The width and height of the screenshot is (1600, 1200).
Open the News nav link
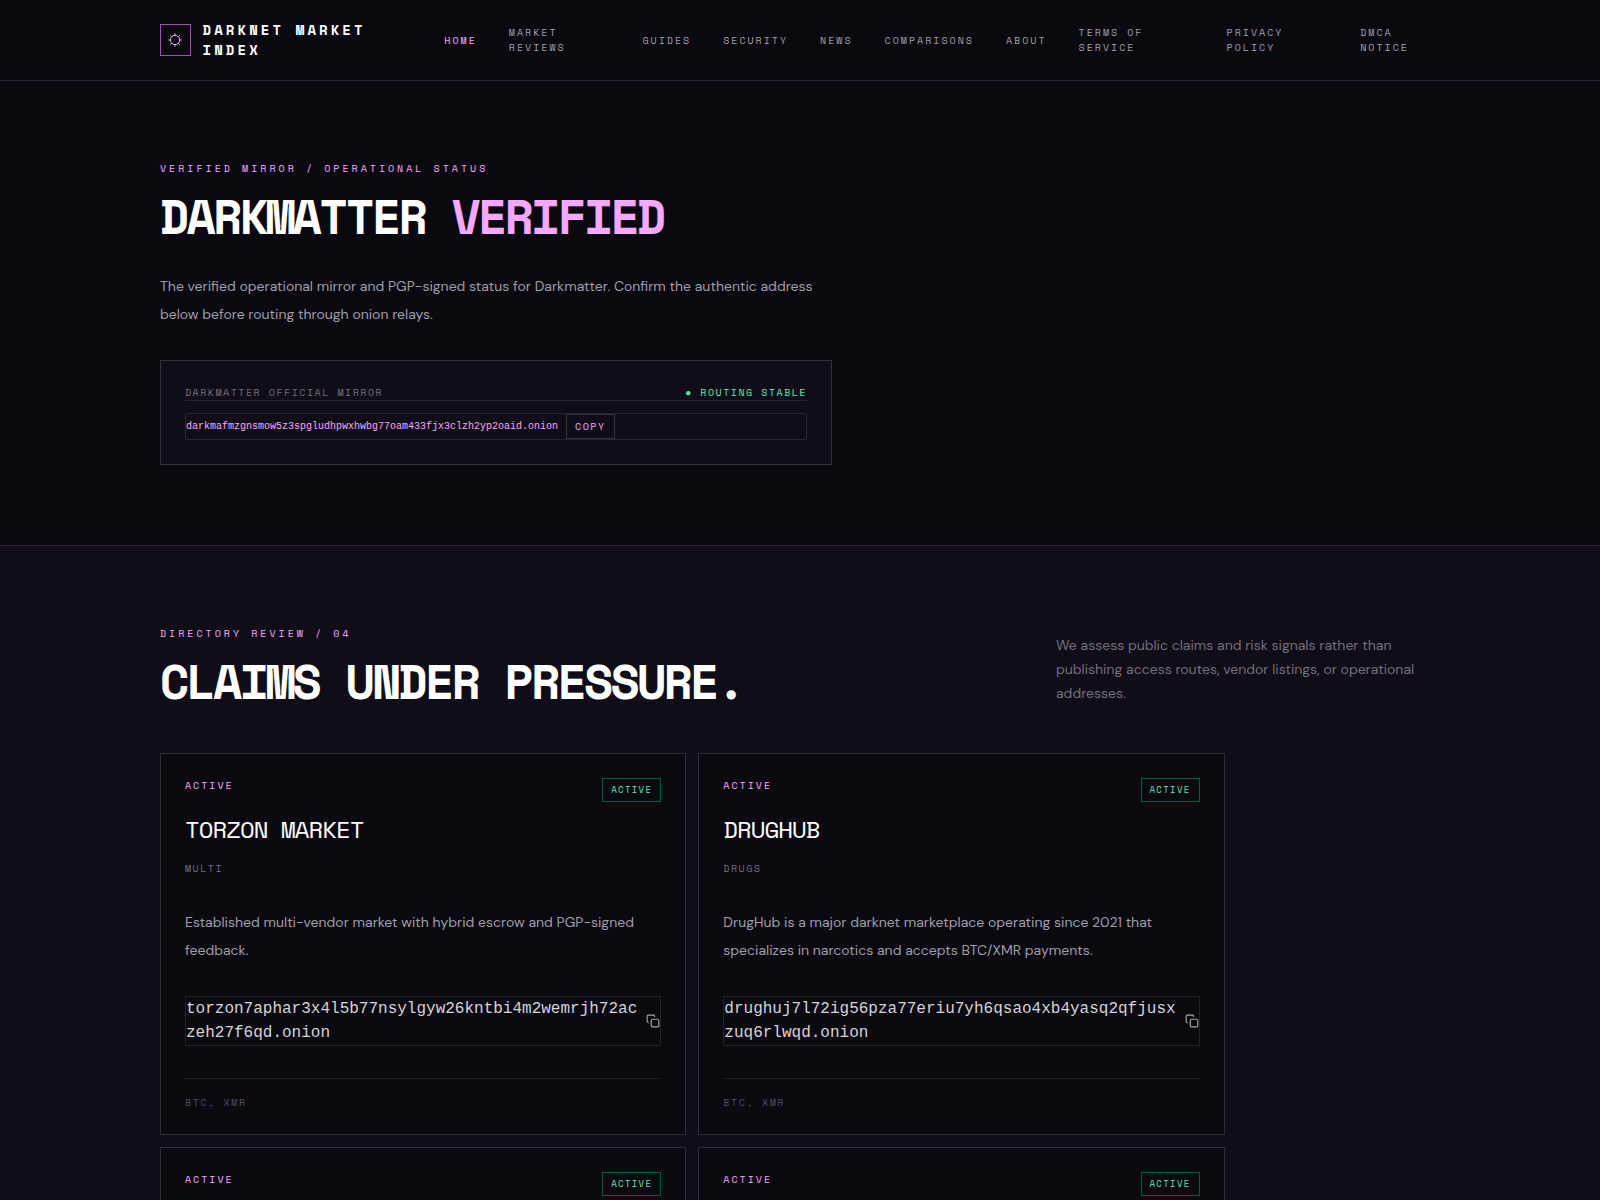coord(836,41)
